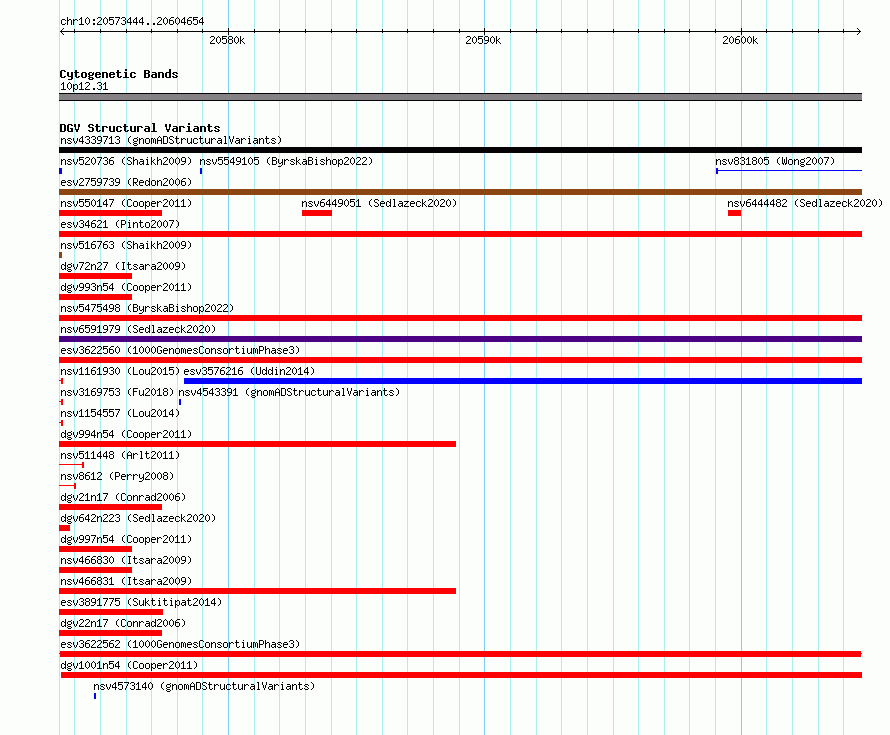
Task: Select the nsv4573140 gnomAD variant label
Action: pos(204,686)
